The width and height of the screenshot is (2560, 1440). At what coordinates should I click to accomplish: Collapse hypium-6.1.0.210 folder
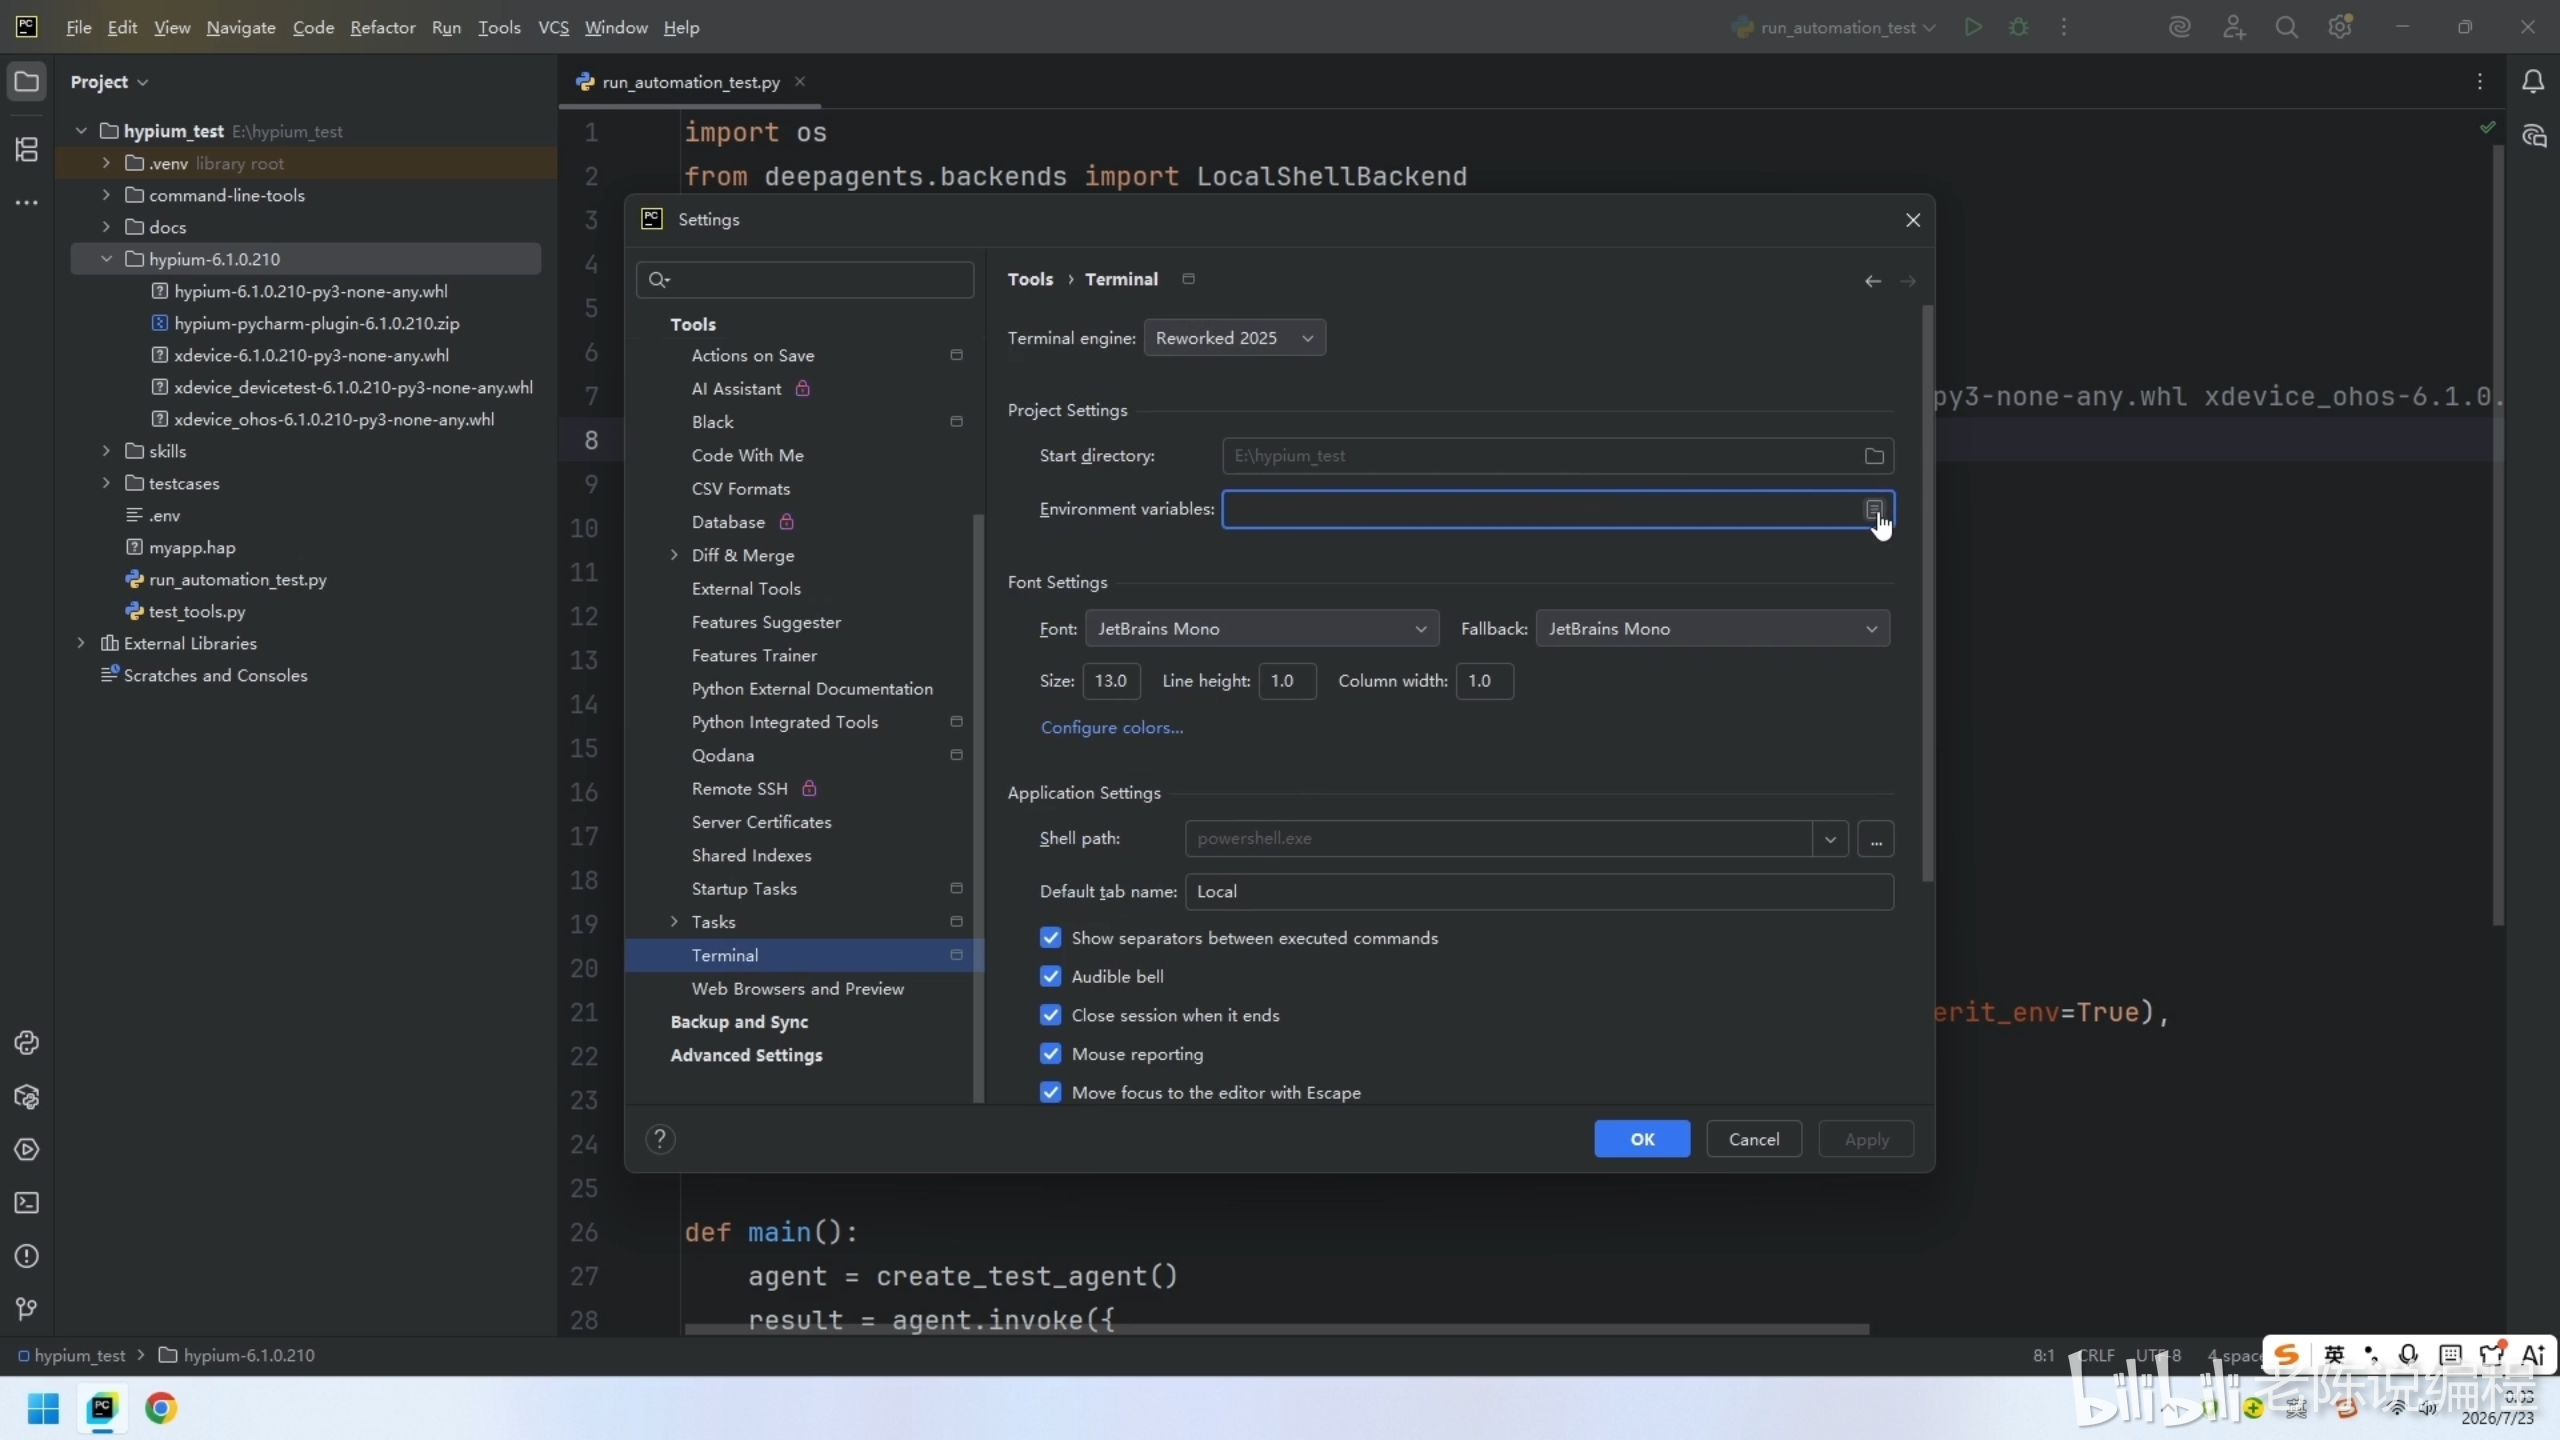coord(107,259)
